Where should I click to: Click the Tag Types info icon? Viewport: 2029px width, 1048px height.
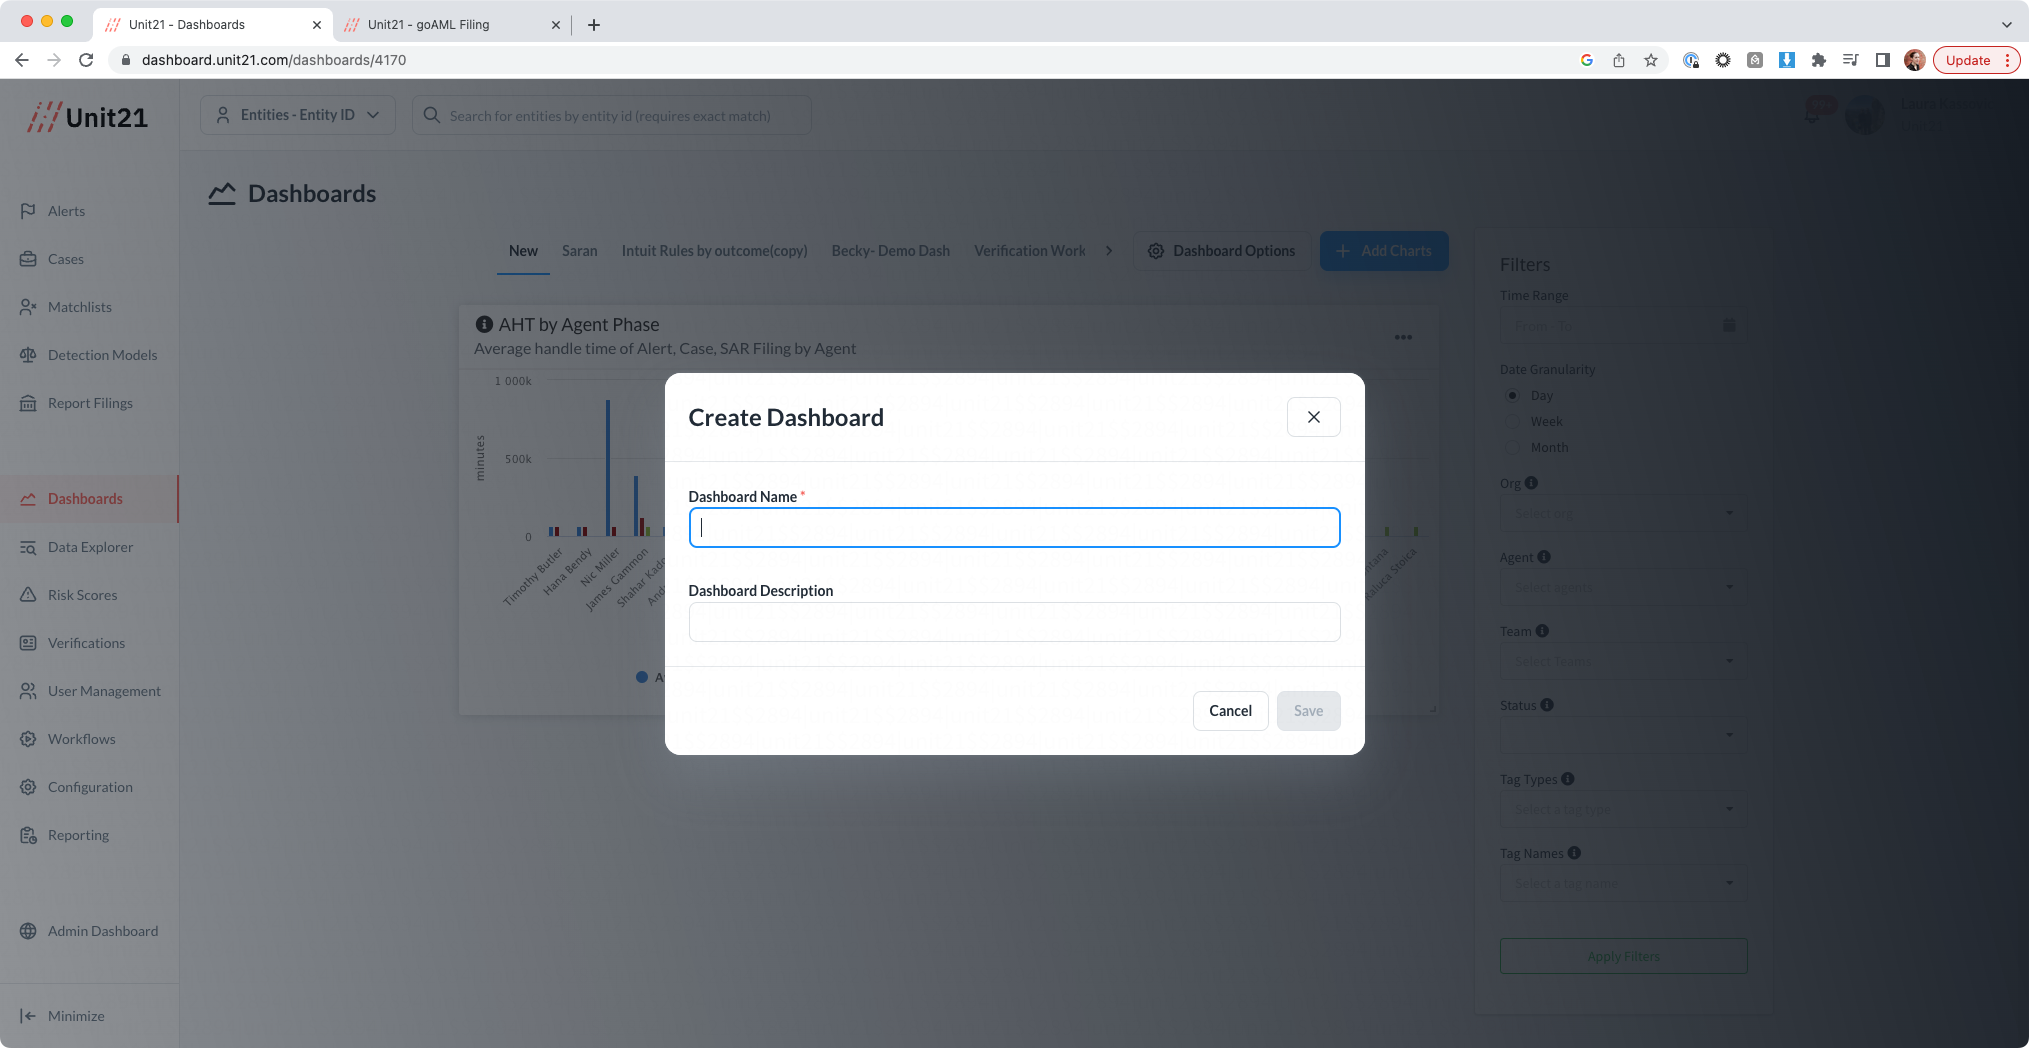coord(1568,779)
